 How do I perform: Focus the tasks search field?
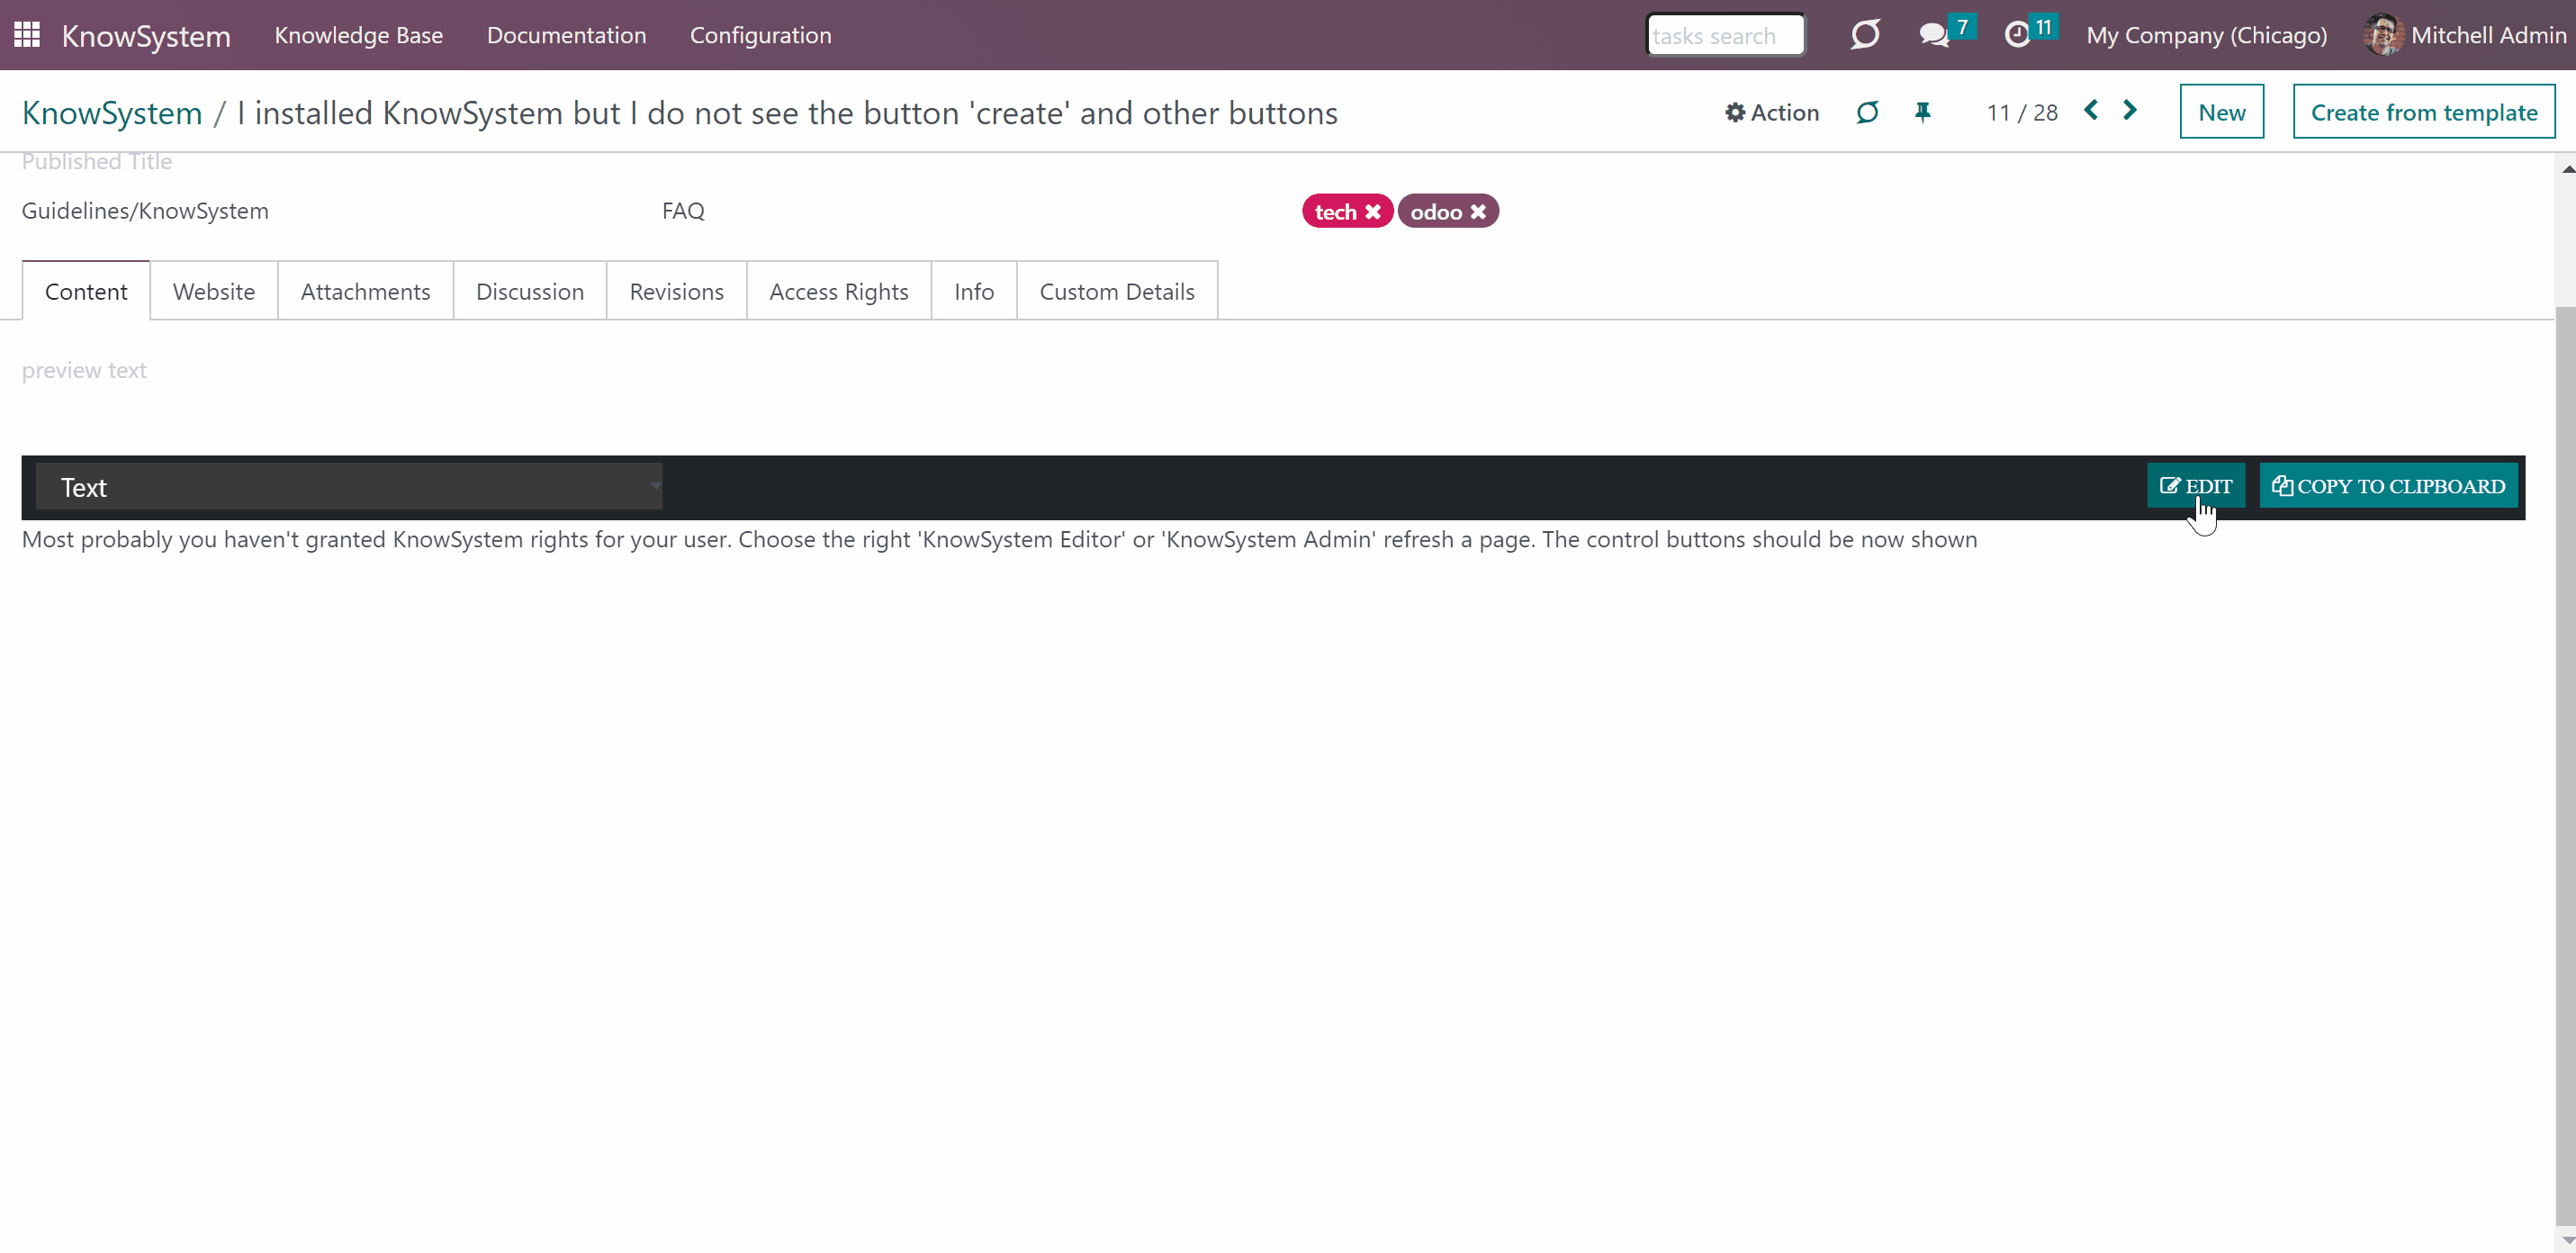coord(1725,35)
